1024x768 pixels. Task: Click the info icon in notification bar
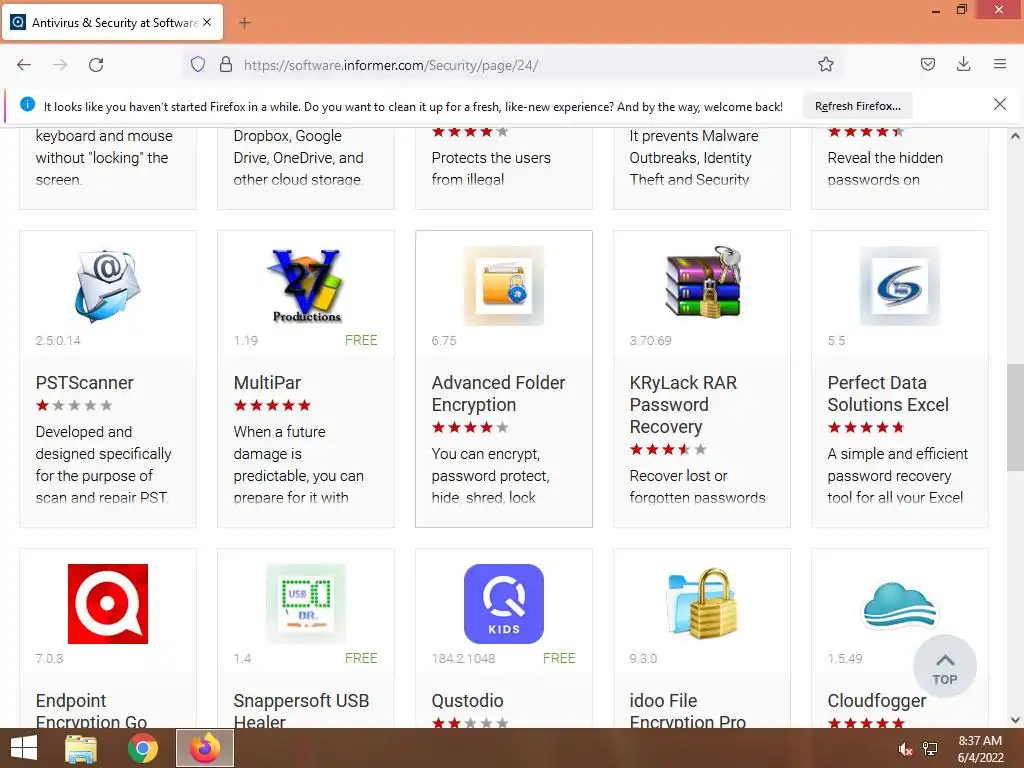point(27,104)
